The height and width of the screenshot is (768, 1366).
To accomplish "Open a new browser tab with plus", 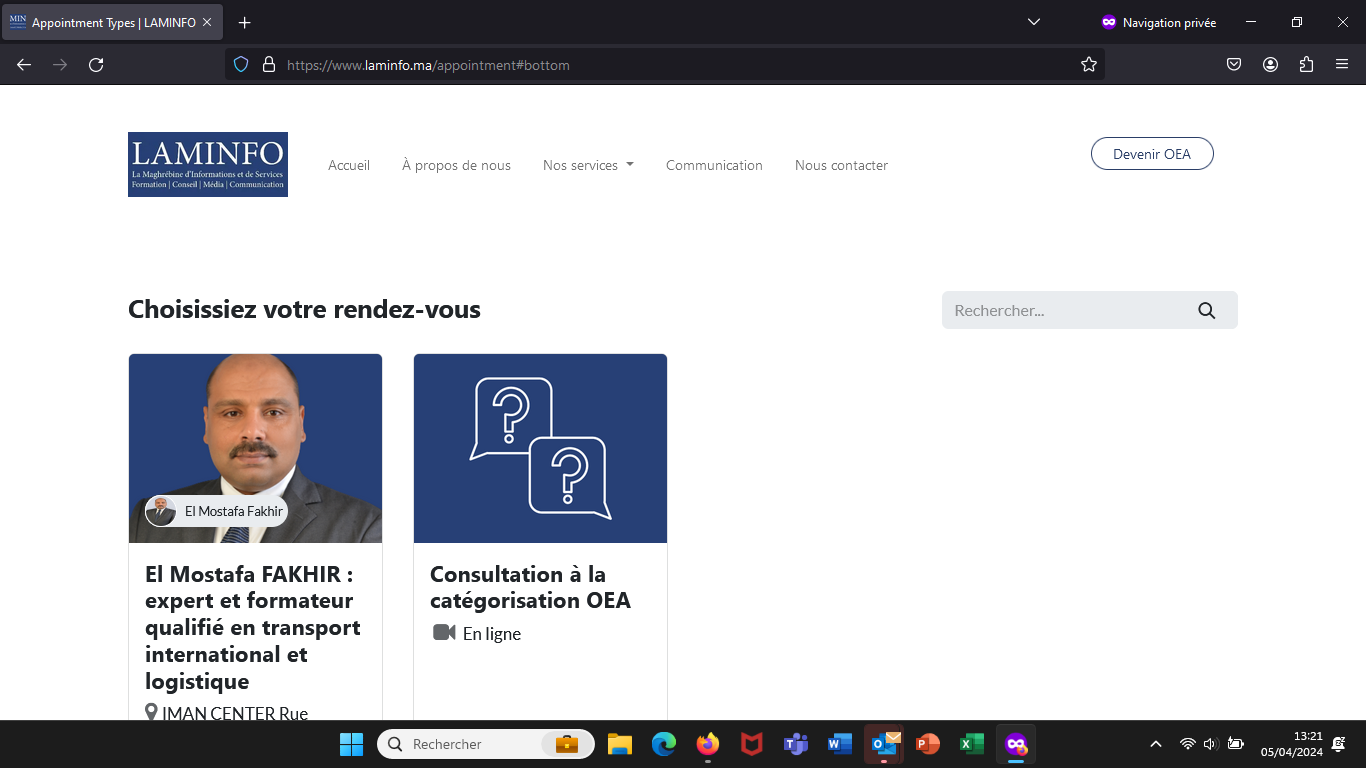I will pyautogui.click(x=245, y=22).
